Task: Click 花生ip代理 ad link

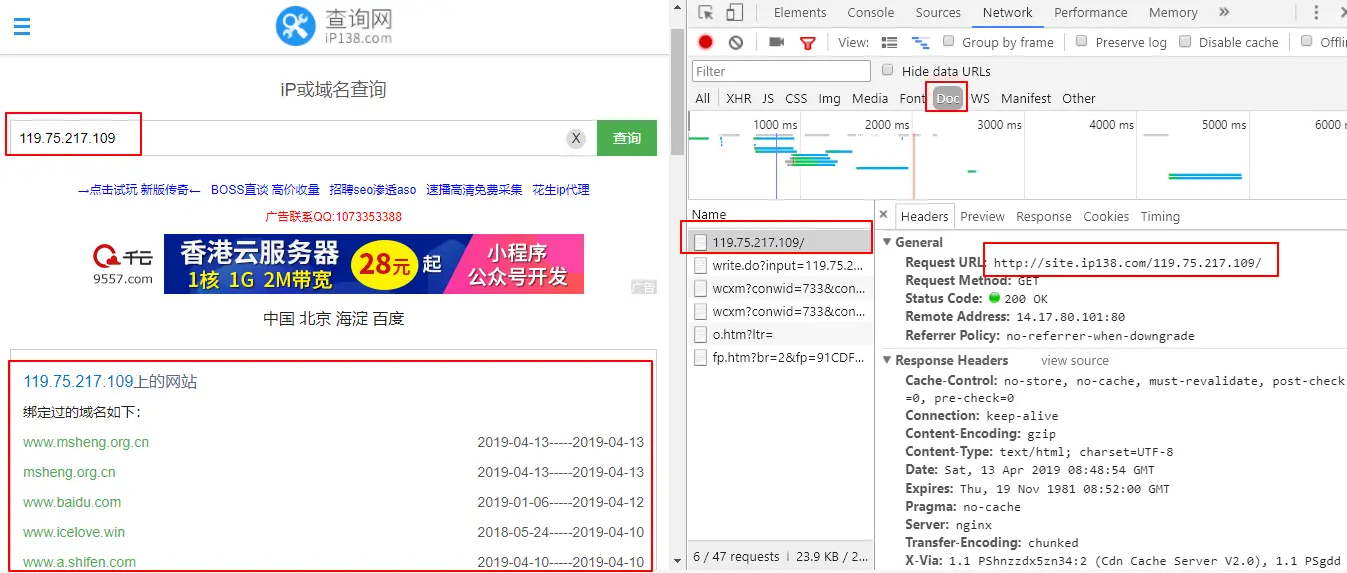Action: [x=561, y=190]
